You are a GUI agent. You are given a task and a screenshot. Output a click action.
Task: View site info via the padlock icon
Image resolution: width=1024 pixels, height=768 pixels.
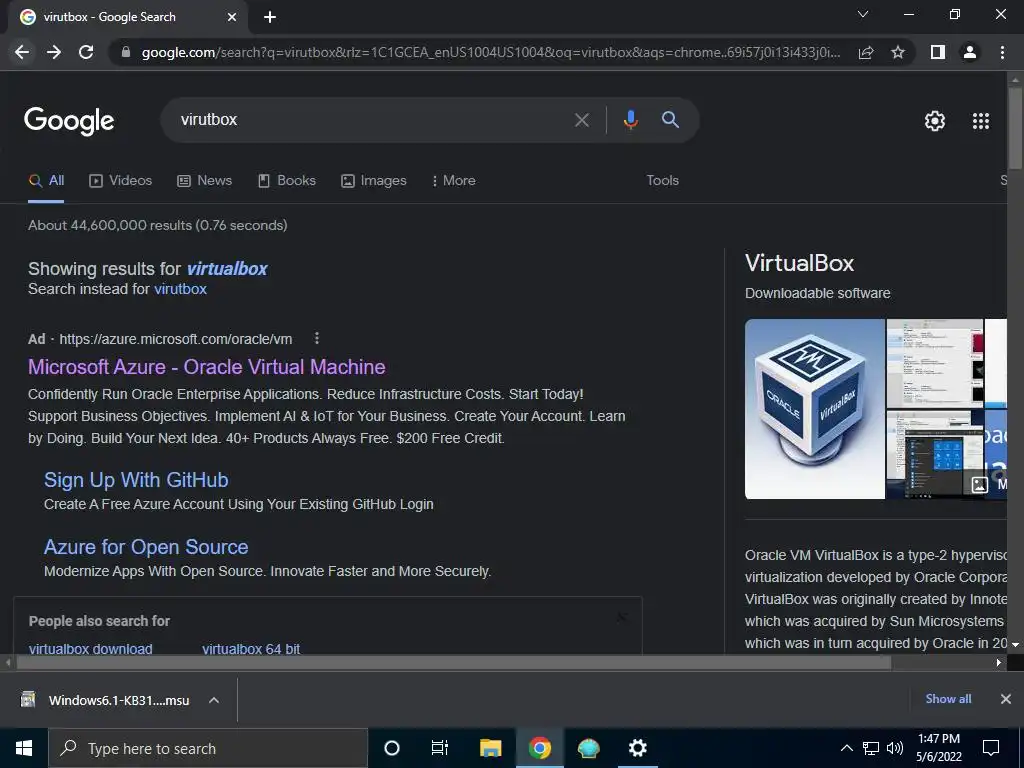126,52
